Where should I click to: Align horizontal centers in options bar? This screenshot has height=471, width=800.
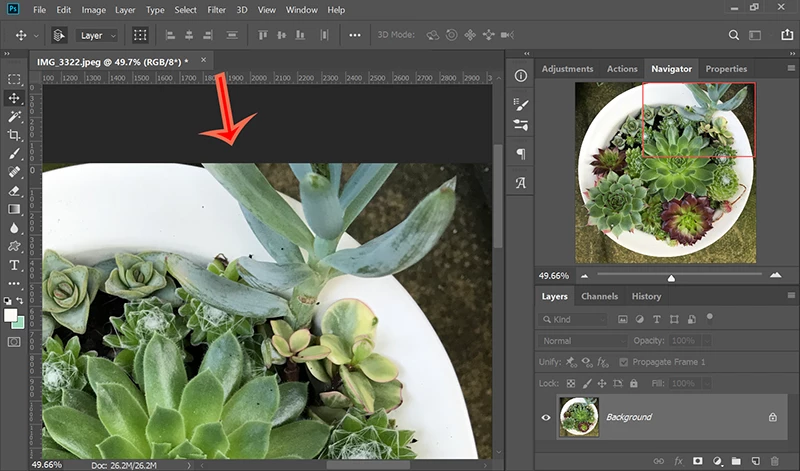tap(189, 35)
